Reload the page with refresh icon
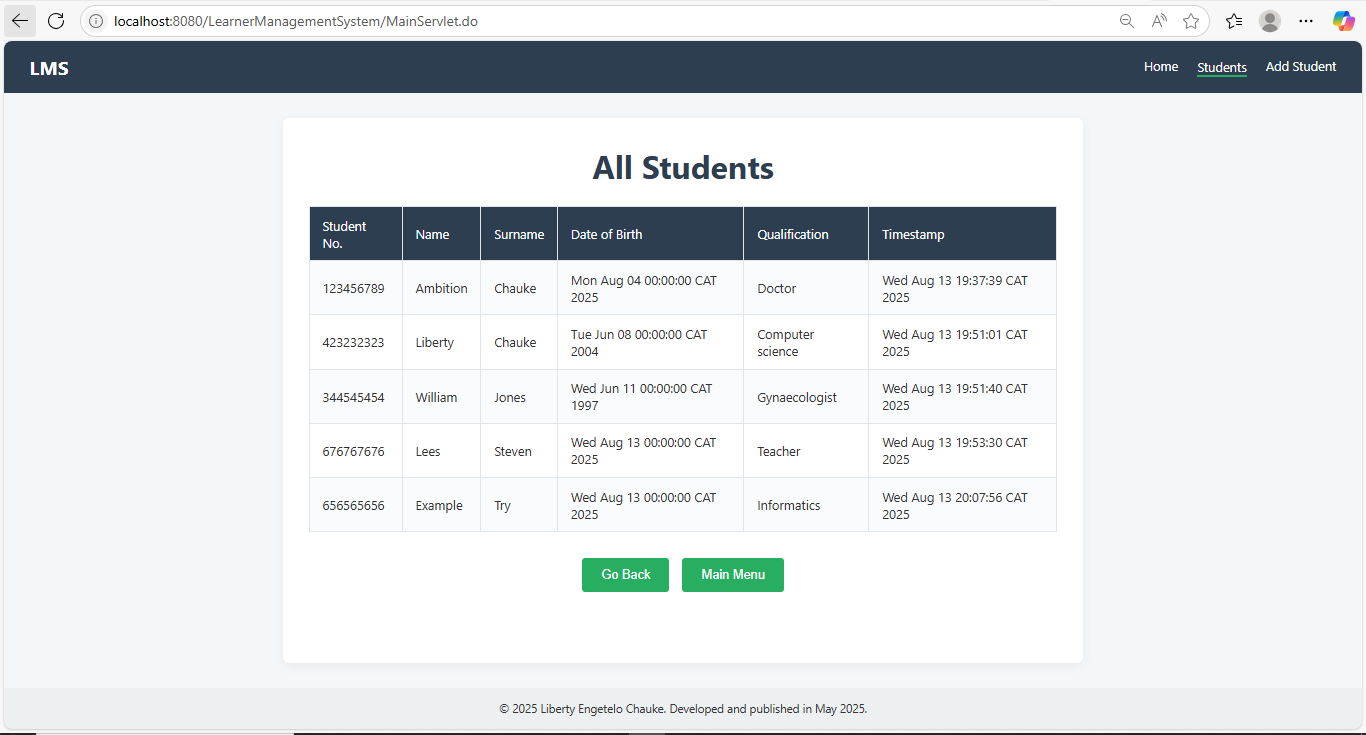Image resolution: width=1366 pixels, height=735 pixels. coord(56,21)
